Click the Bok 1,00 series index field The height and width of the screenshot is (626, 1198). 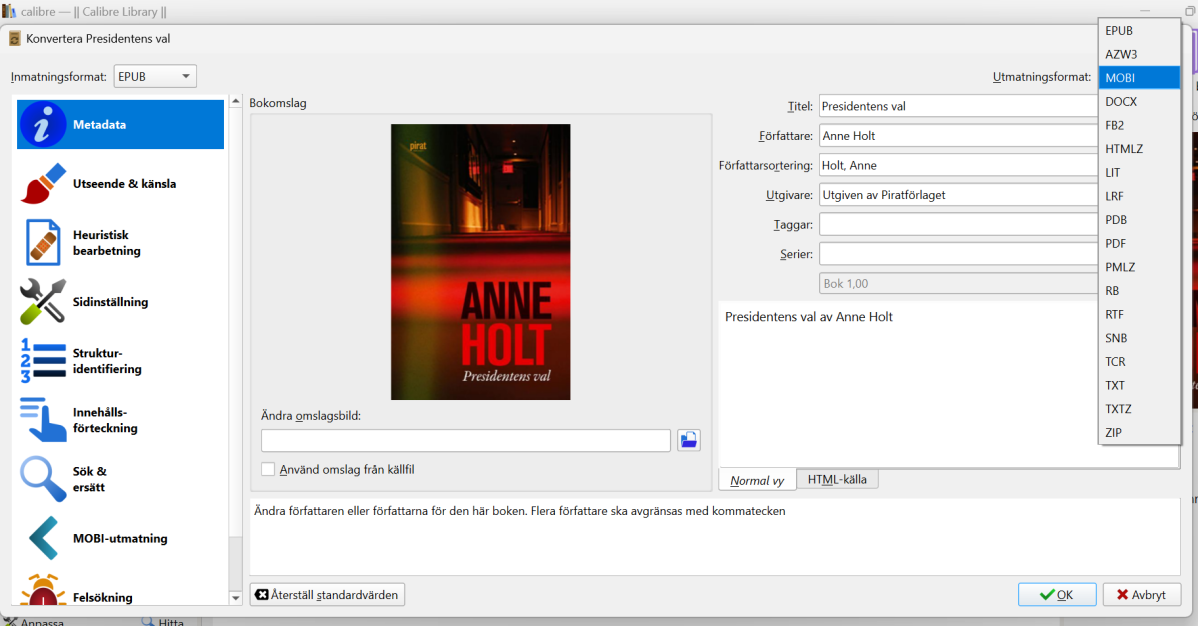click(959, 284)
